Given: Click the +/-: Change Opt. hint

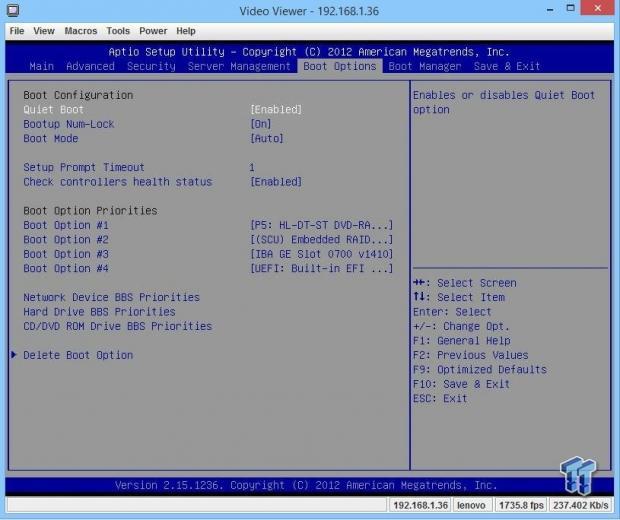Looking at the screenshot, I should (x=461, y=326).
